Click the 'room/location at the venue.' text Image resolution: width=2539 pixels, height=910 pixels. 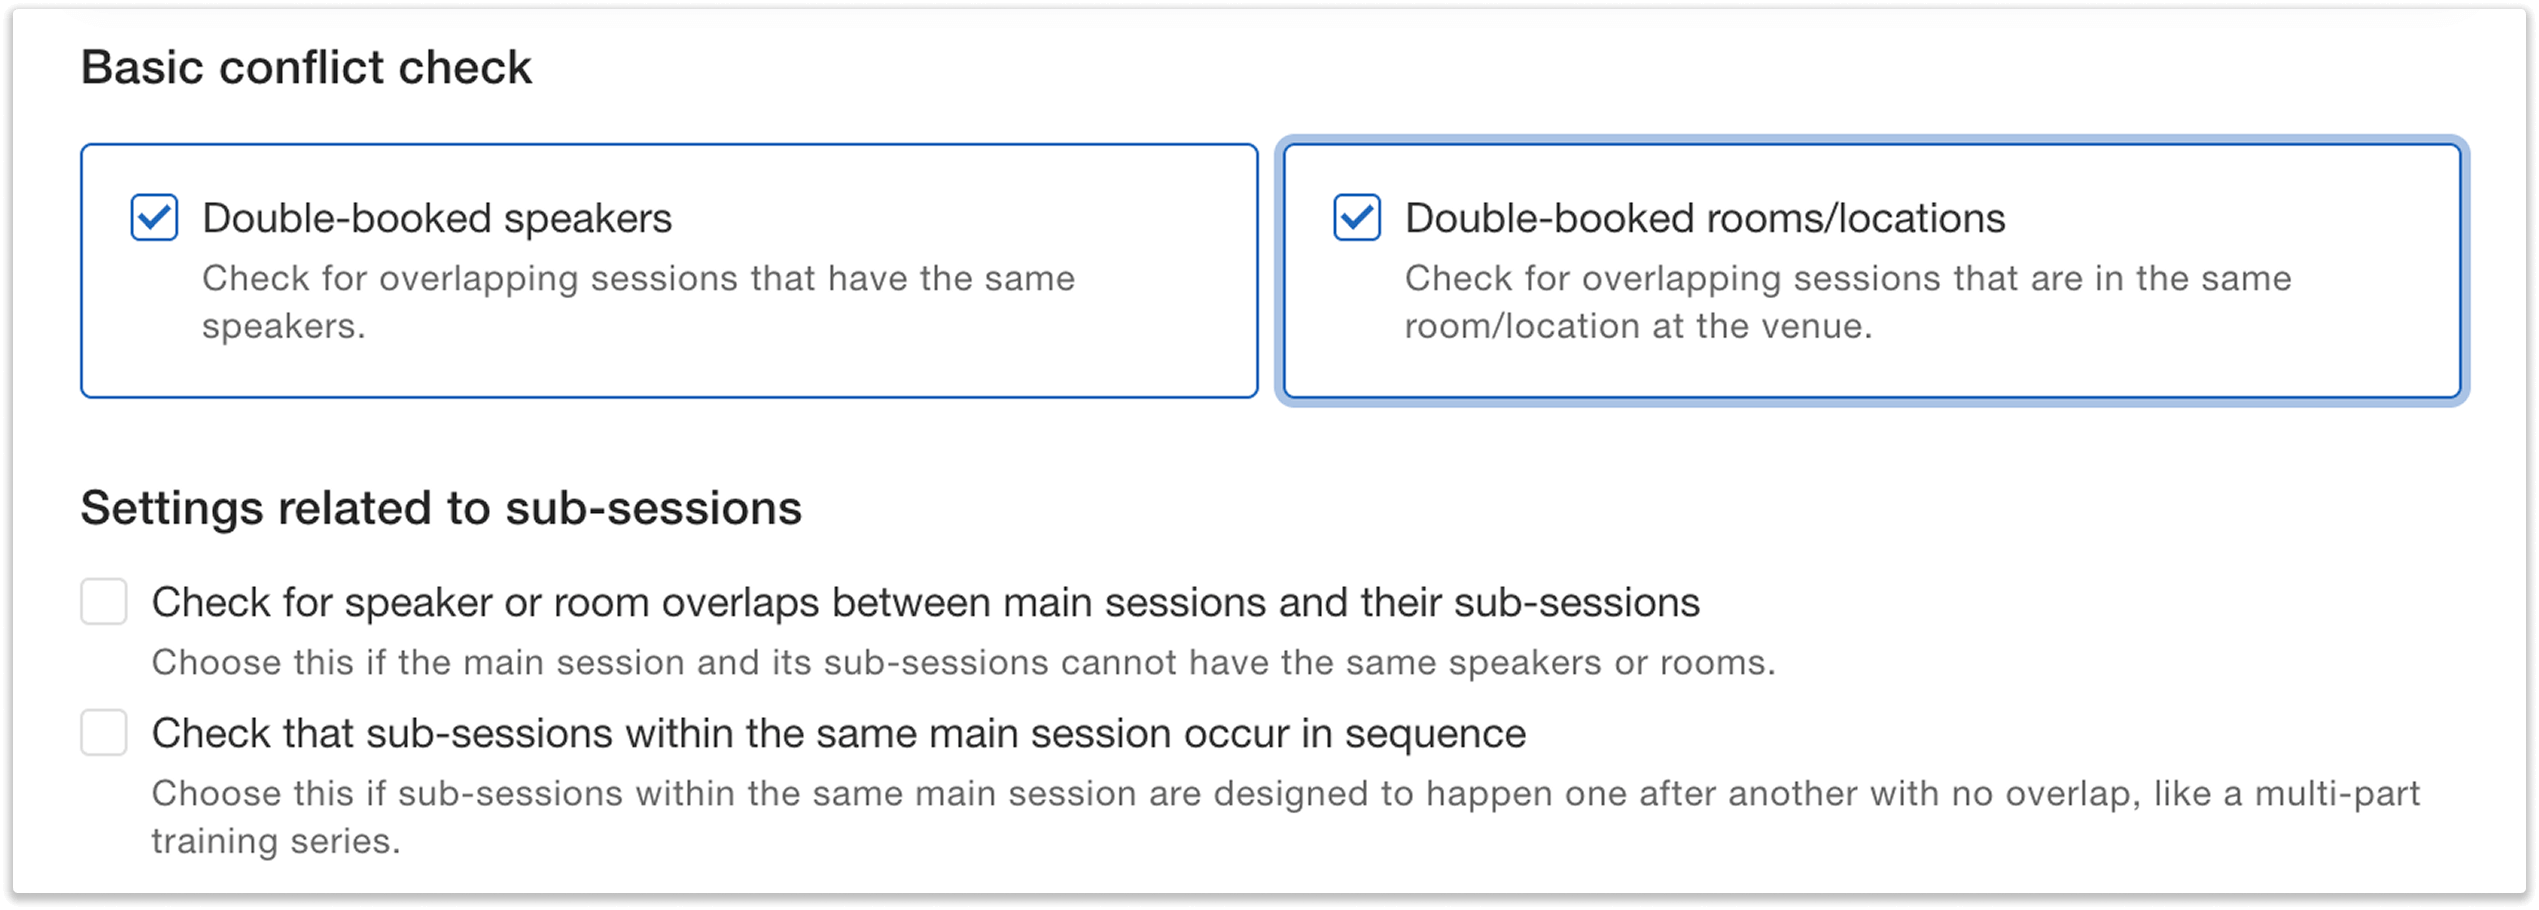coord(1638,326)
